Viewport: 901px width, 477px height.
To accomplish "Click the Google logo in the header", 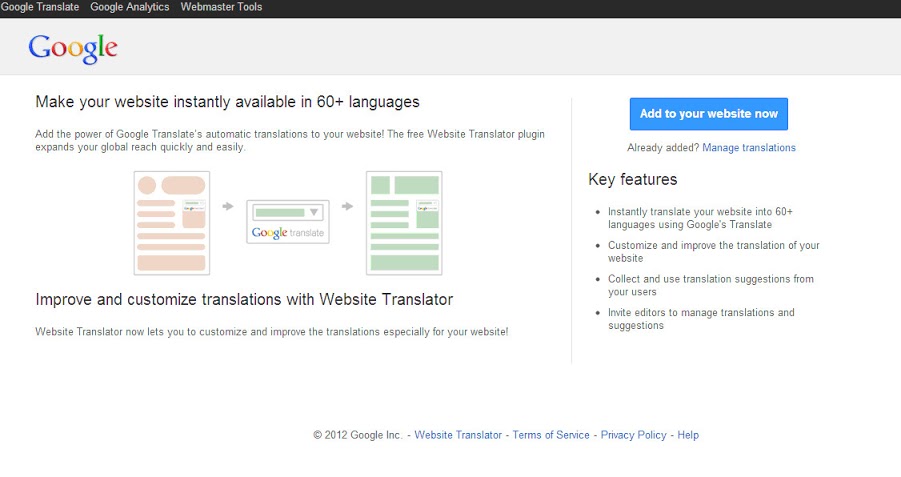I will click(x=73, y=47).
